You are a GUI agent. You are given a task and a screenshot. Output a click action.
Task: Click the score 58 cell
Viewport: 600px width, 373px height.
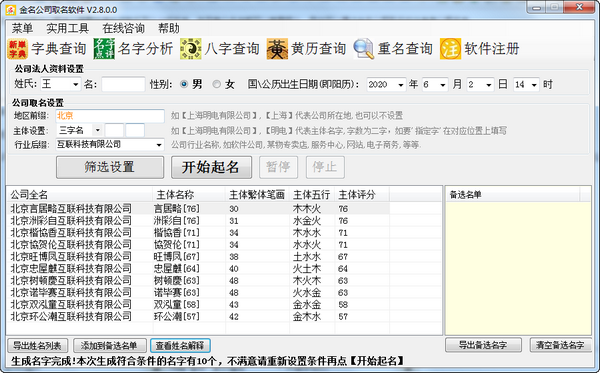pyautogui.click(x=343, y=305)
